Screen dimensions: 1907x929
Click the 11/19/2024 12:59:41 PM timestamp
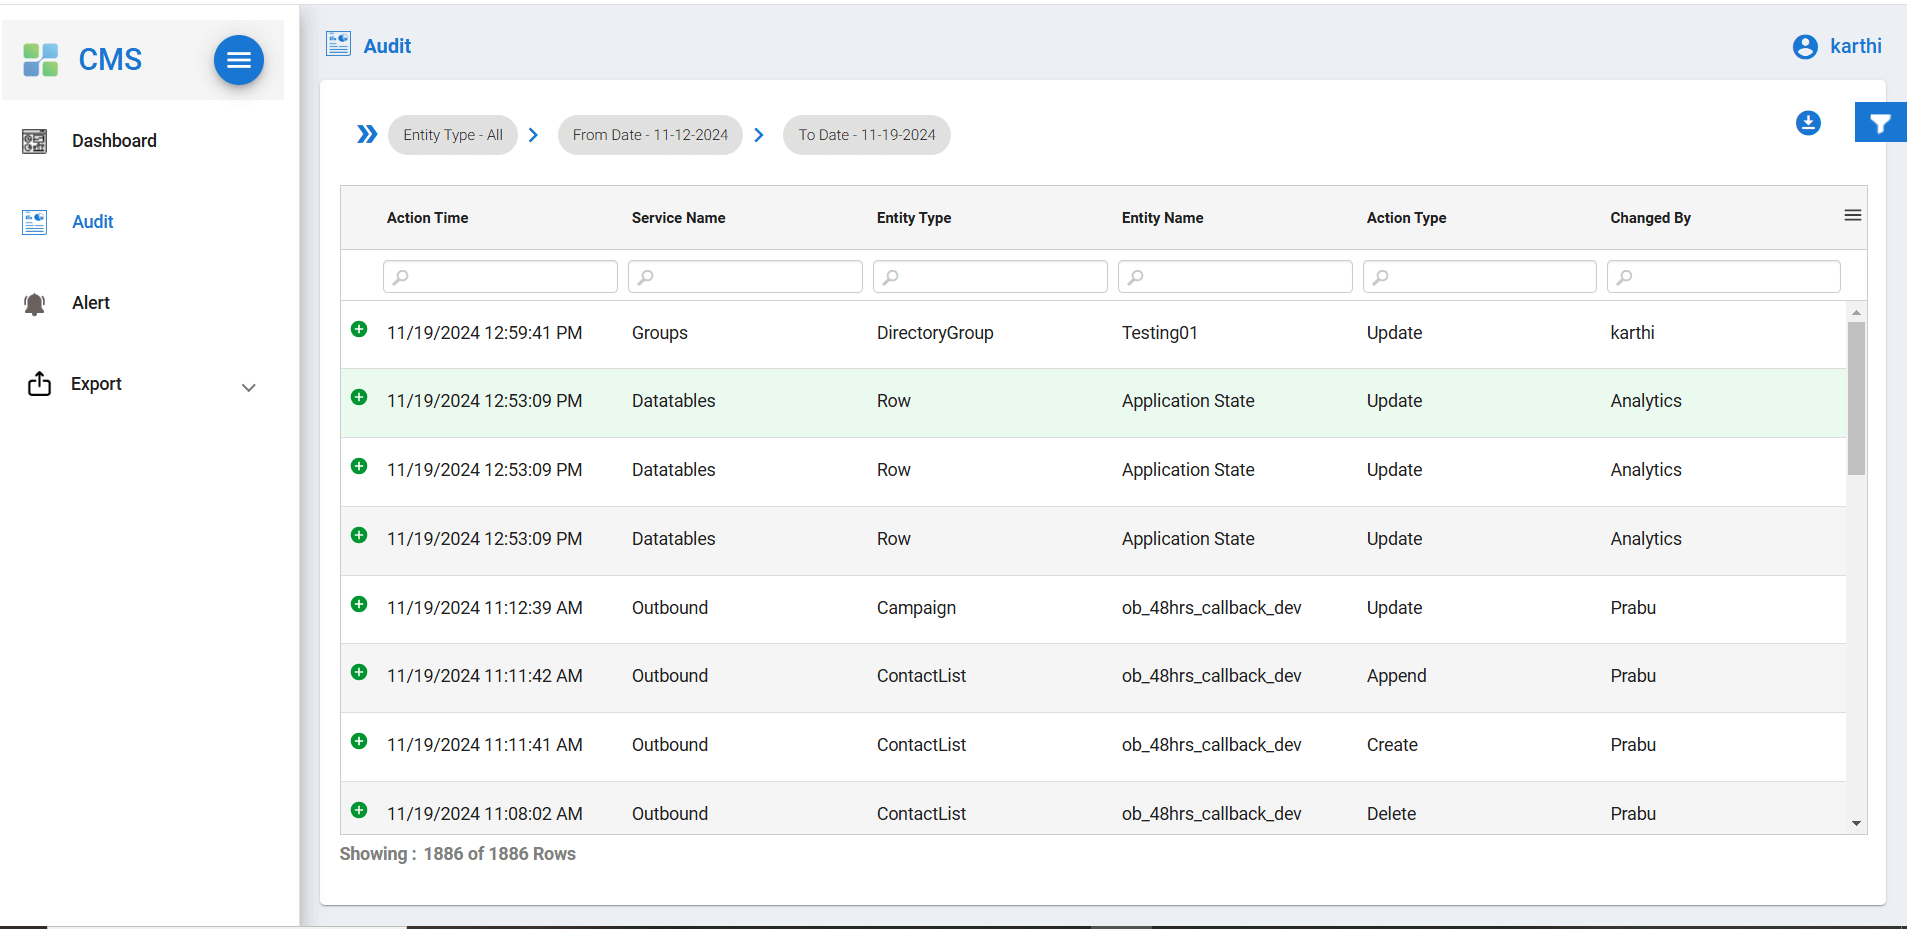point(484,333)
